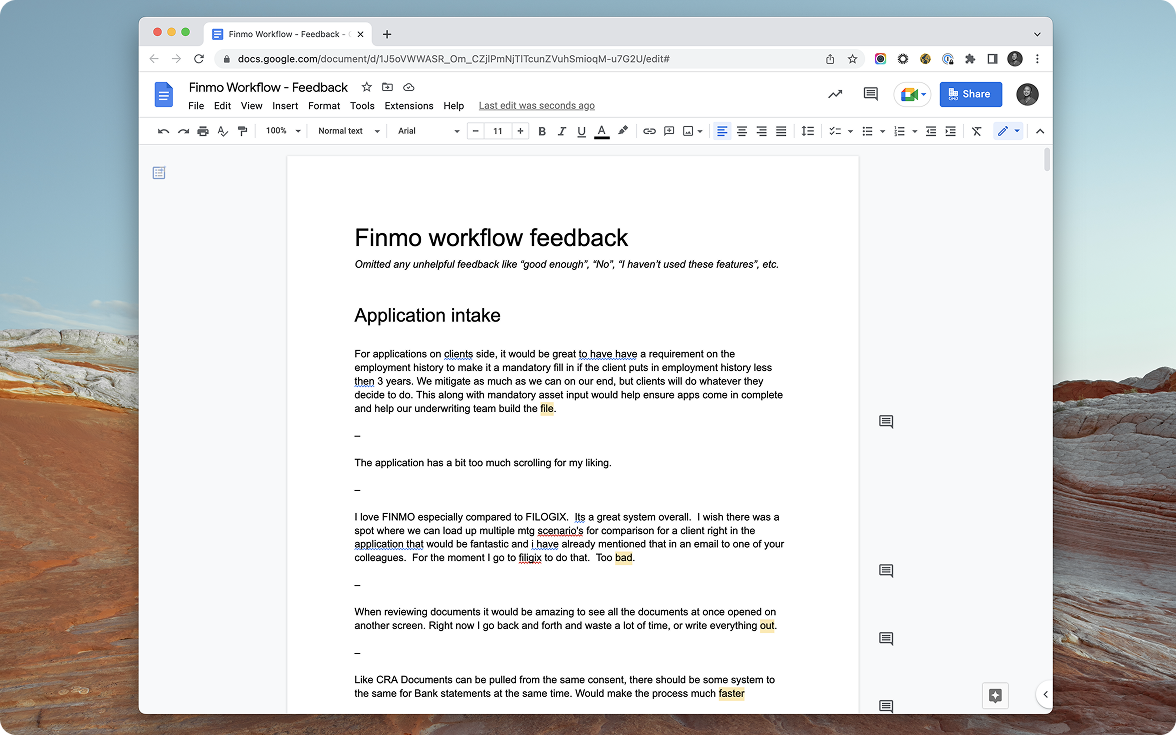This screenshot has height=735, width=1176.
Task: Click the Explore button at bottom right
Action: point(995,695)
